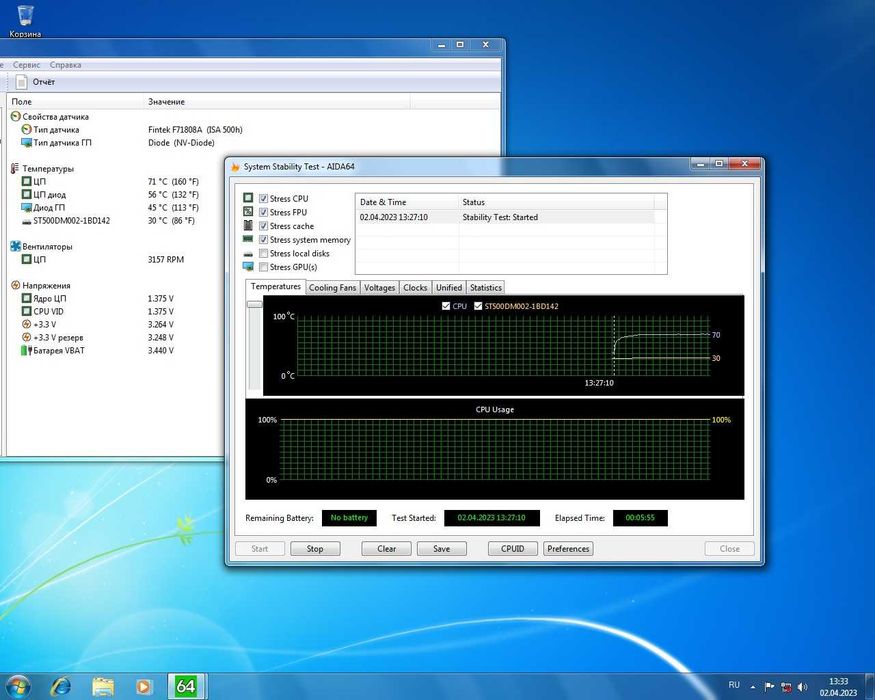Click the Stress cache icon
Screen dimensions: 875x700
point(248,226)
